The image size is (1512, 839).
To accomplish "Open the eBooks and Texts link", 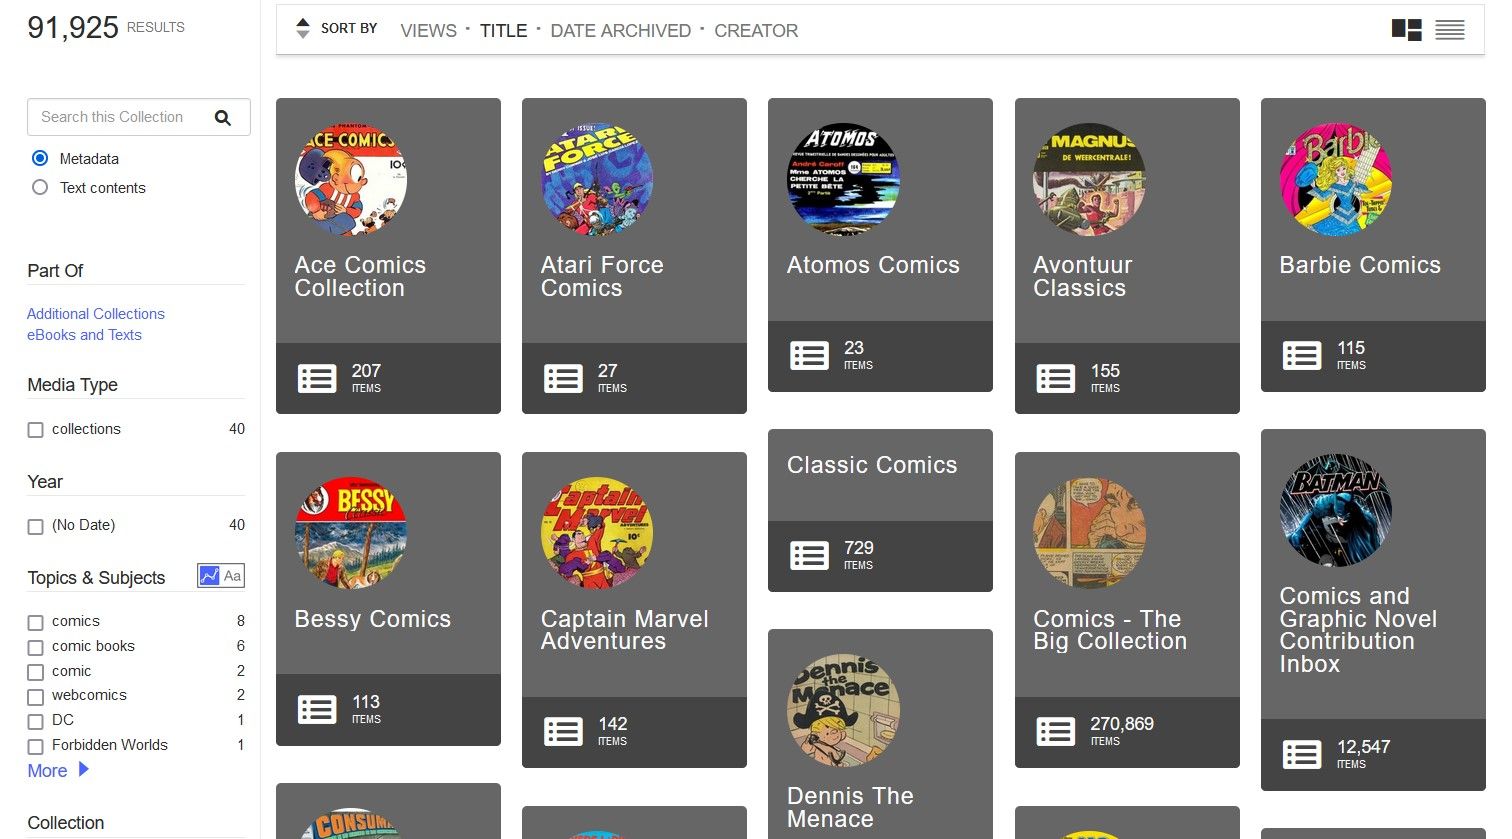I will coord(84,335).
